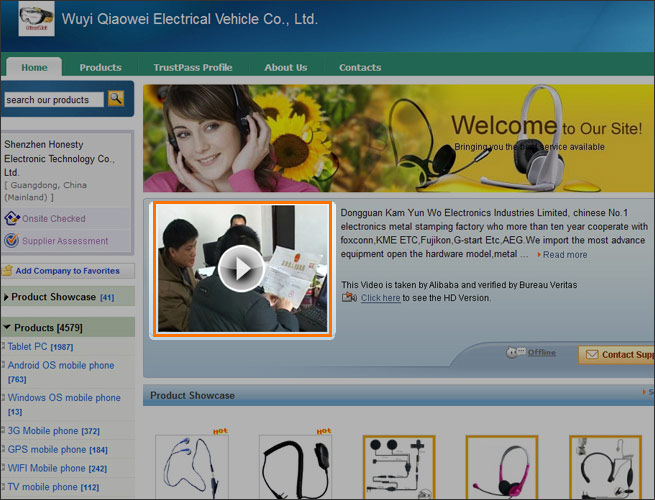Click the Welcome to Our Site banner
Image resolution: width=655 pixels, height=500 pixels.
399,138
